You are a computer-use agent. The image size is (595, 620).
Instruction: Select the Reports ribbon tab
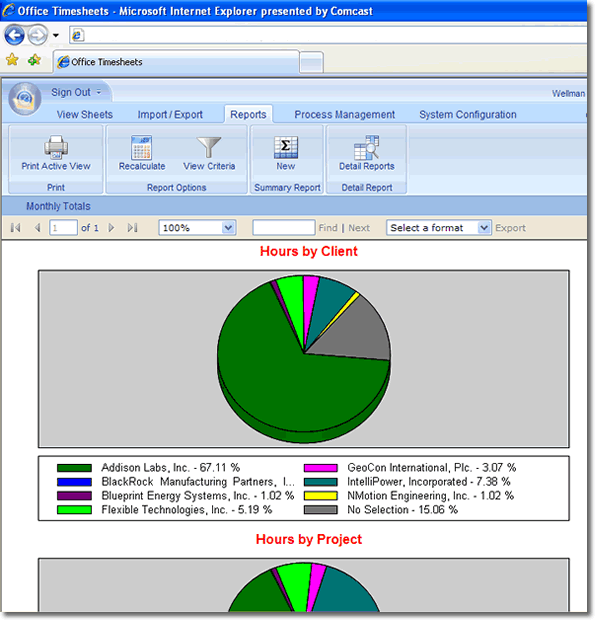tap(248, 115)
